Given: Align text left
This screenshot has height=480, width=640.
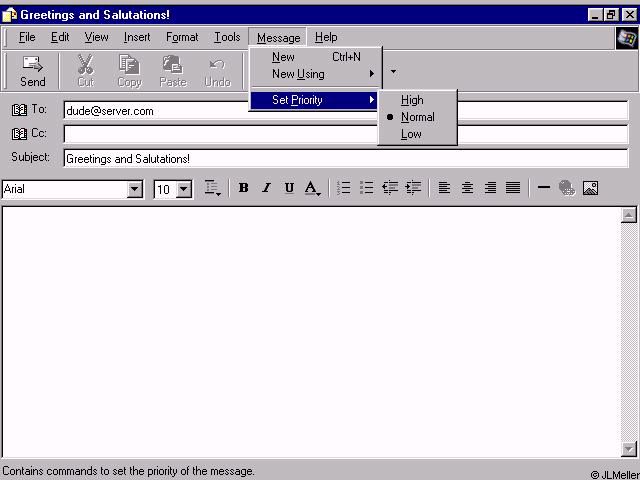Looking at the screenshot, I should point(444,188).
